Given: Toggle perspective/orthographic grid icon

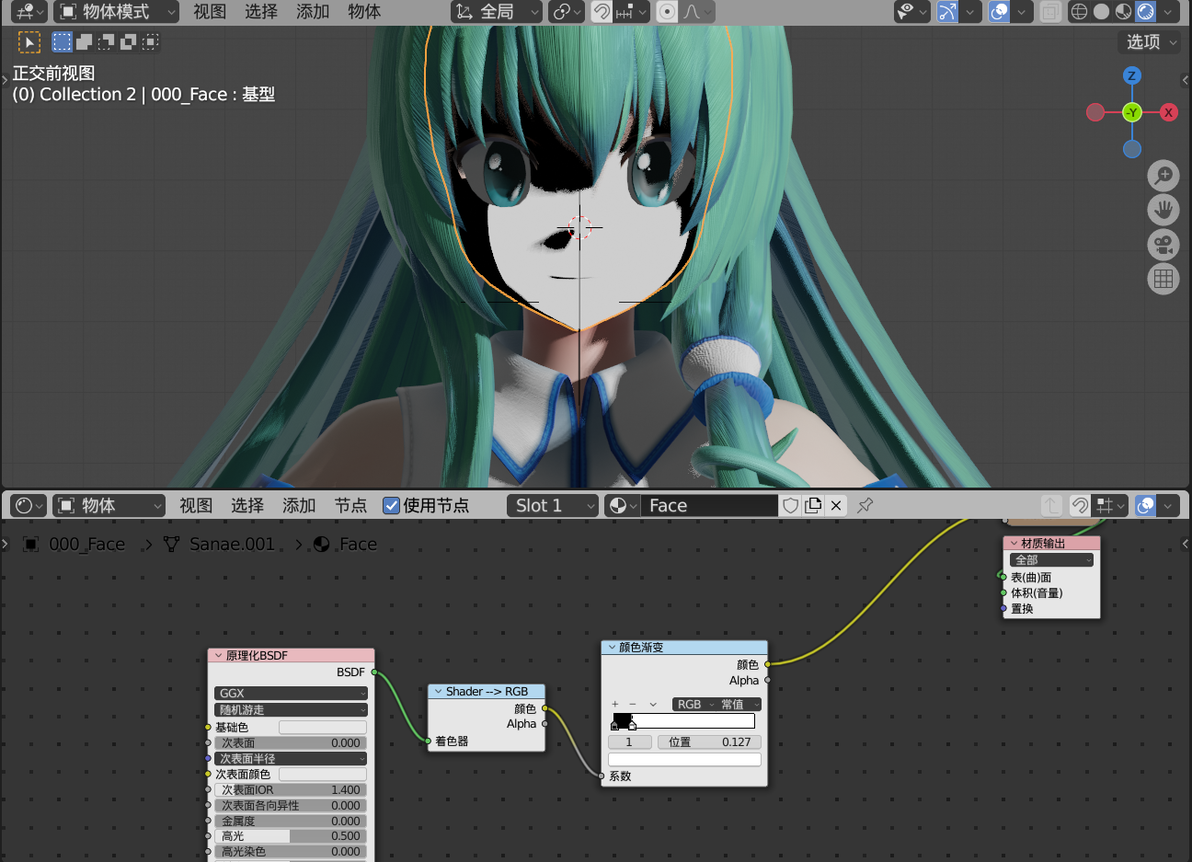Looking at the screenshot, I should click(x=1163, y=279).
